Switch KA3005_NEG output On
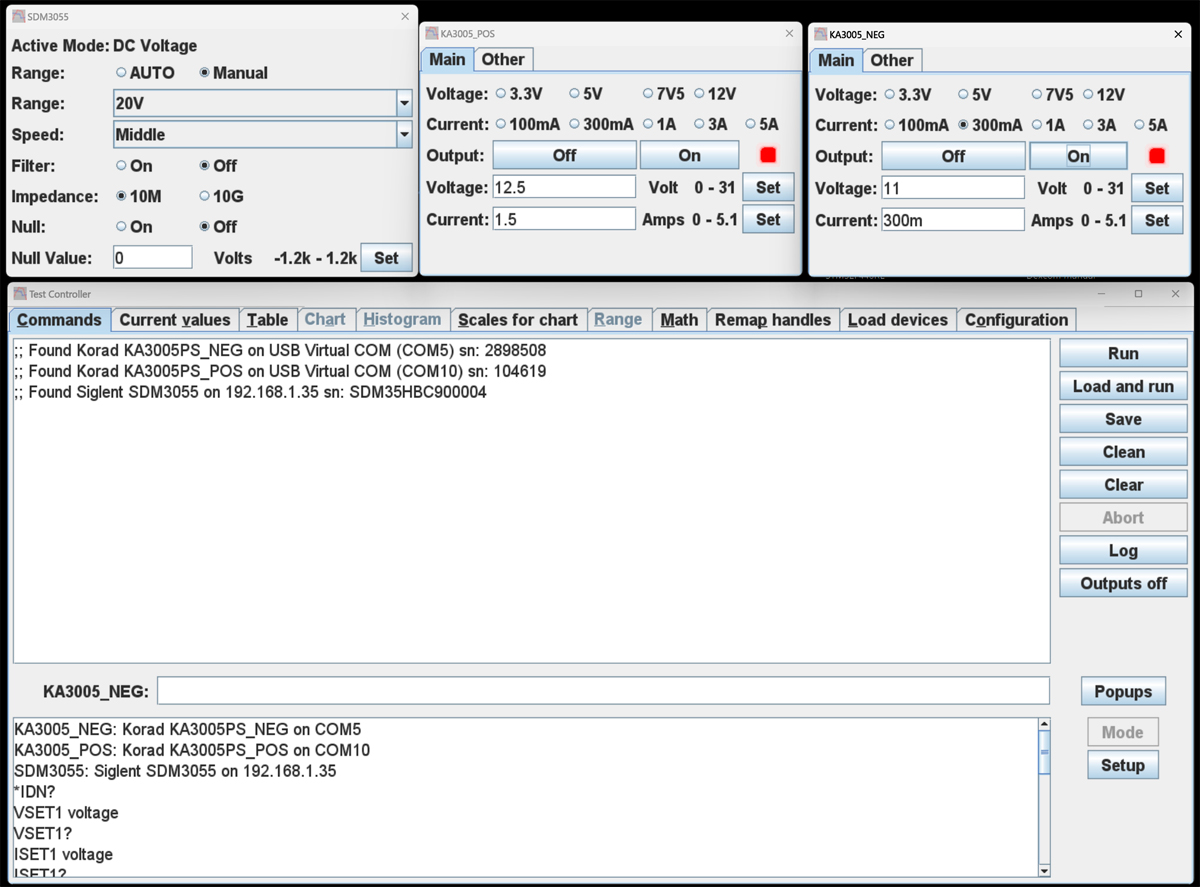The width and height of the screenshot is (1200, 887). click(x=1078, y=156)
